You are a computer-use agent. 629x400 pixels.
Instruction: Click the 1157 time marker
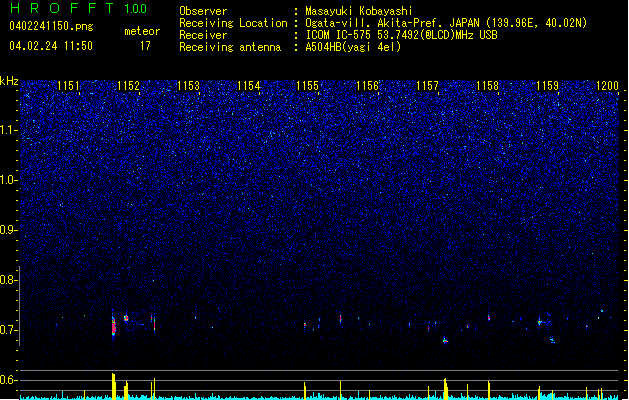428,86
